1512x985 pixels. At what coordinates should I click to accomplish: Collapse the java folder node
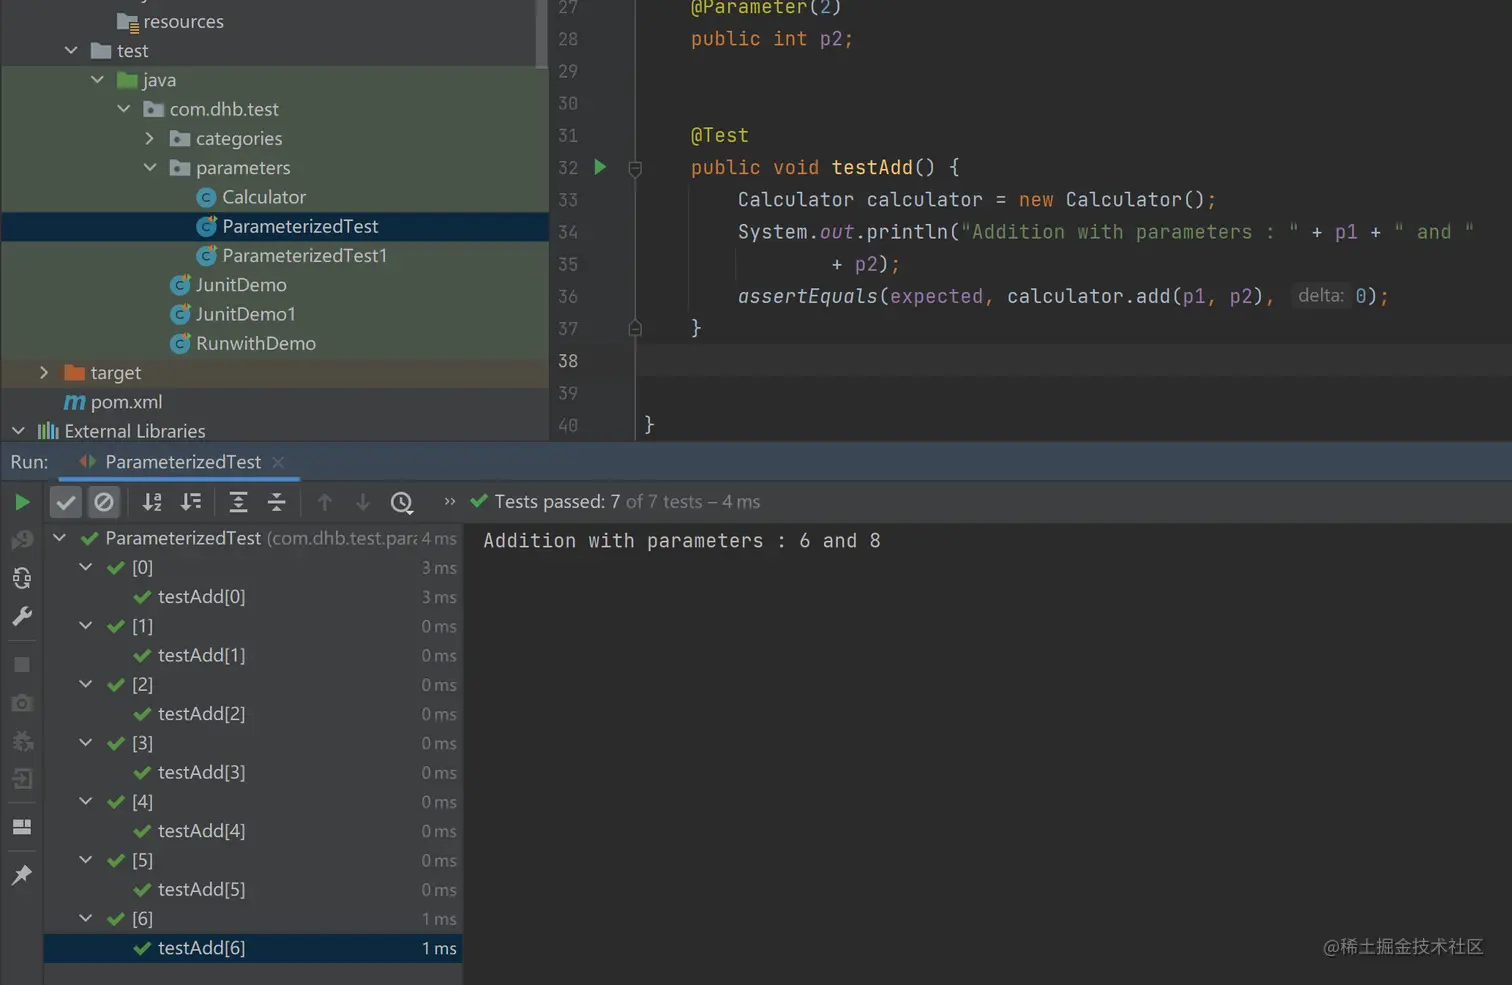97,79
